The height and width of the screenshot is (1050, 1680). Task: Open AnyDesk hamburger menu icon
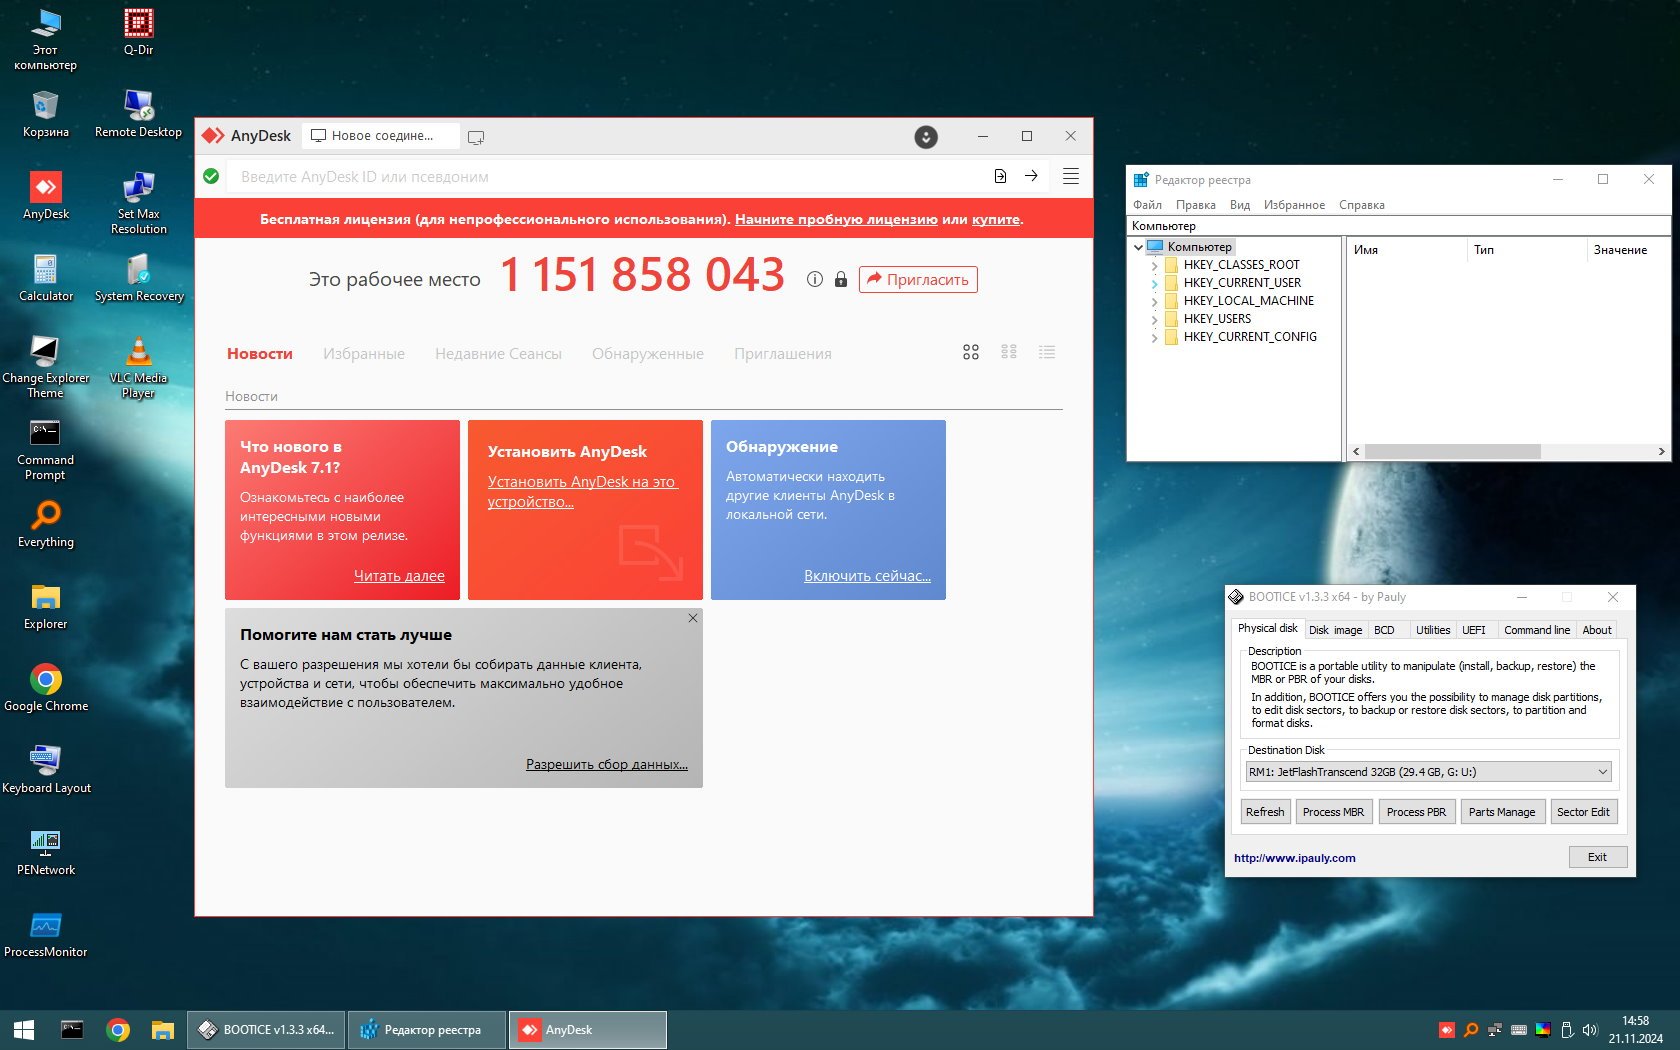(x=1070, y=176)
